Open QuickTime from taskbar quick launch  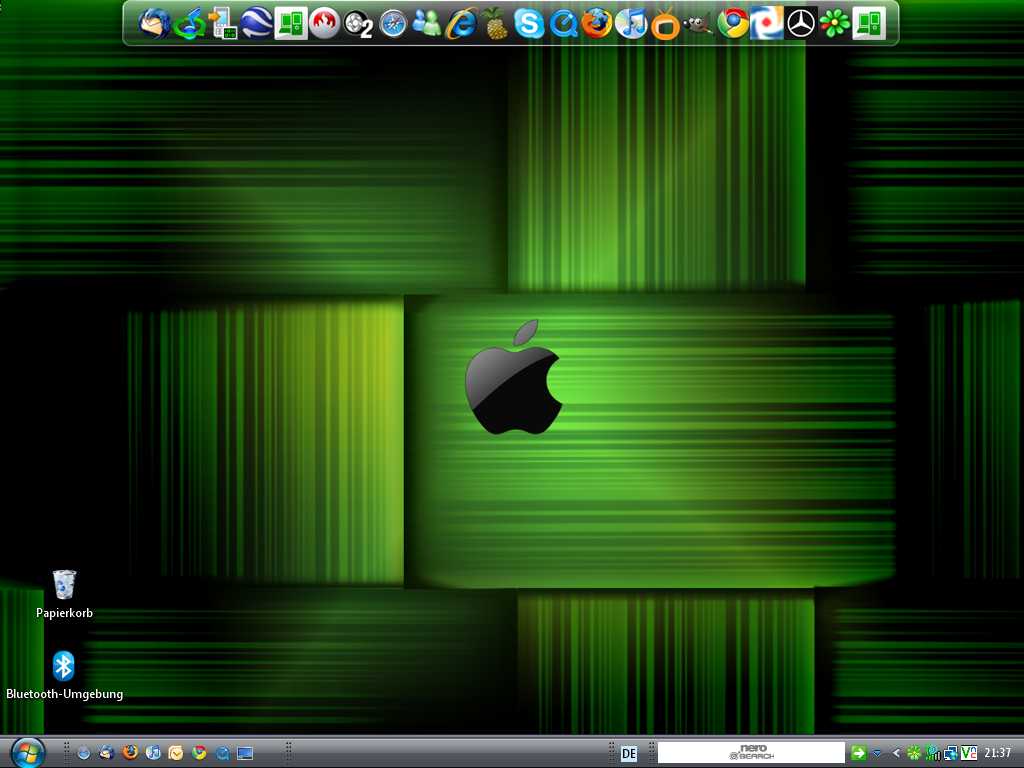point(222,753)
